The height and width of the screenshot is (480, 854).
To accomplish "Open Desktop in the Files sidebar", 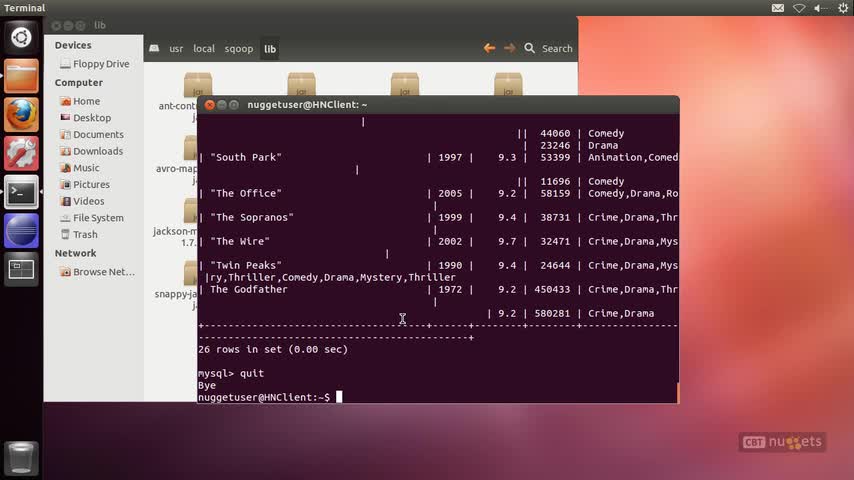I will [x=86, y=118].
